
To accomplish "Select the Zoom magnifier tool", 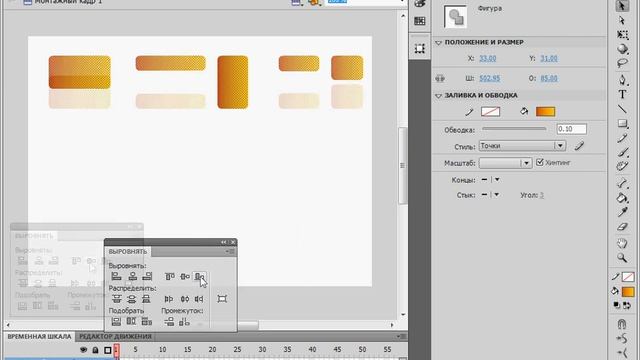I will coord(622,258).
